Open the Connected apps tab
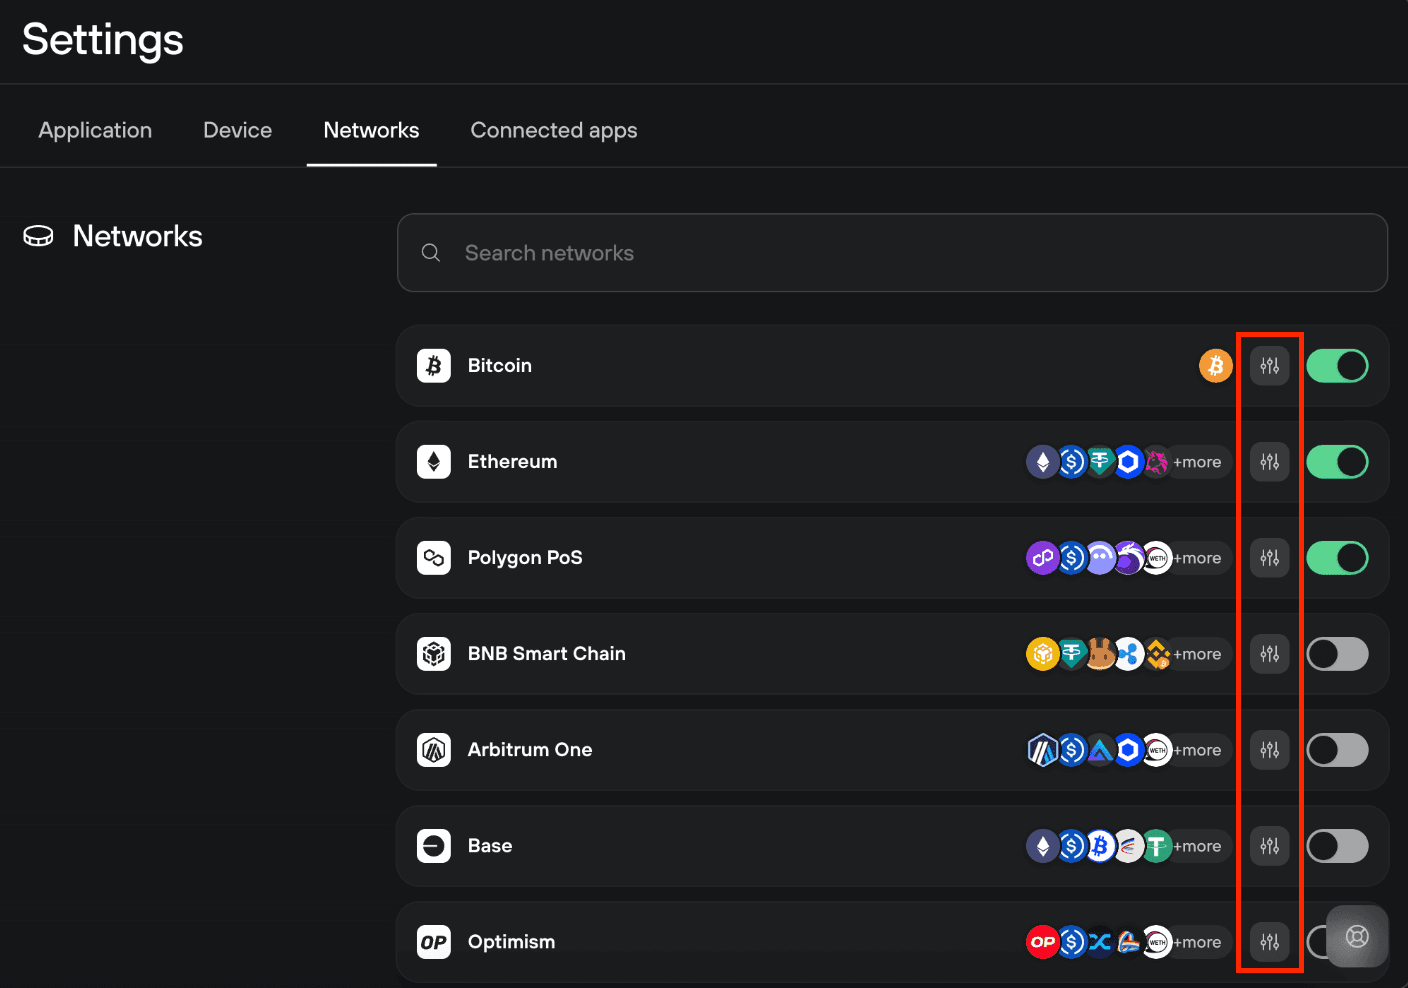Viewport: 1408px width, 988px height. coord(554,130)
